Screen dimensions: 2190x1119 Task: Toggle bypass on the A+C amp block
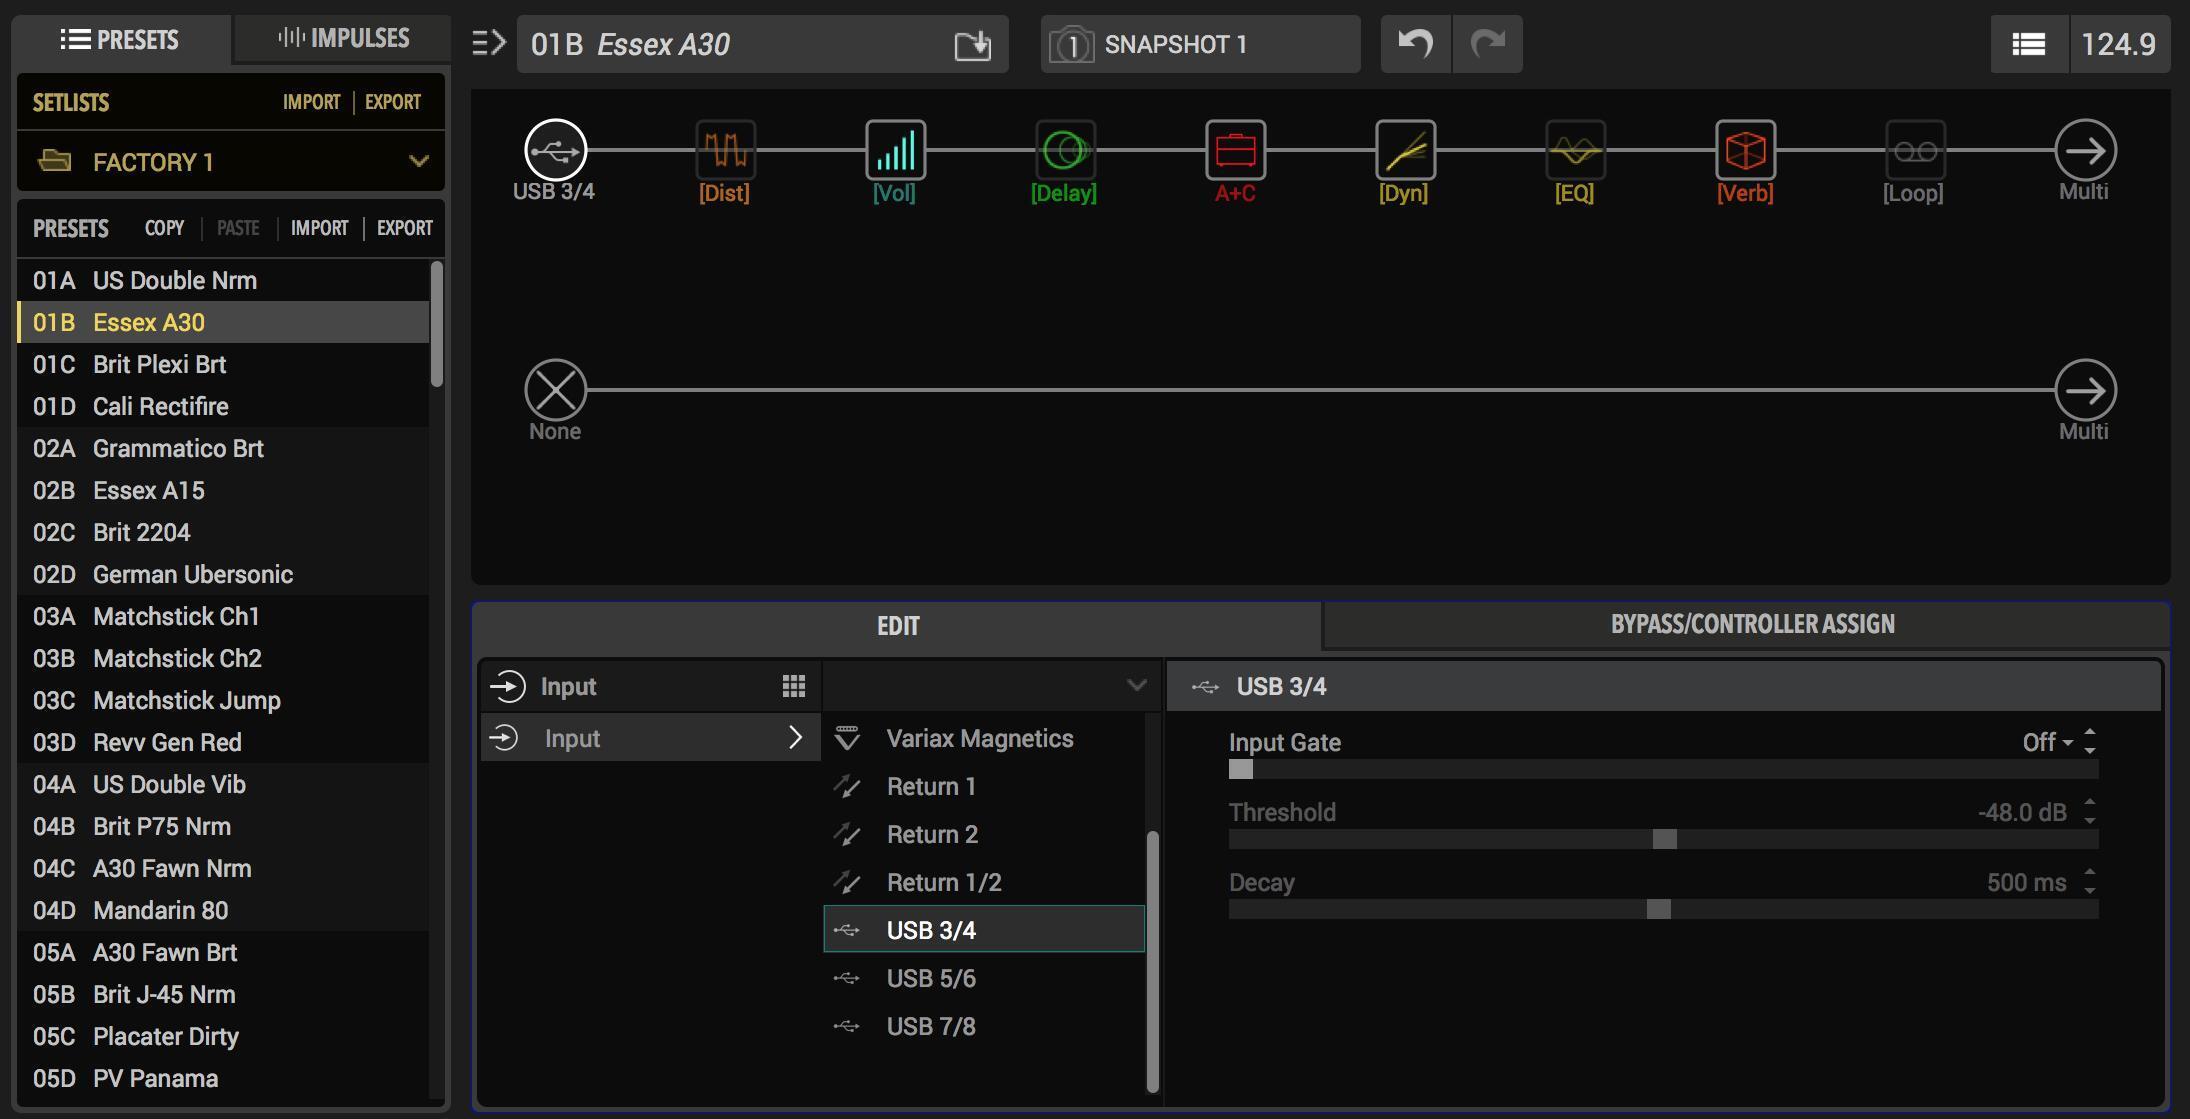coord(1233,151)
